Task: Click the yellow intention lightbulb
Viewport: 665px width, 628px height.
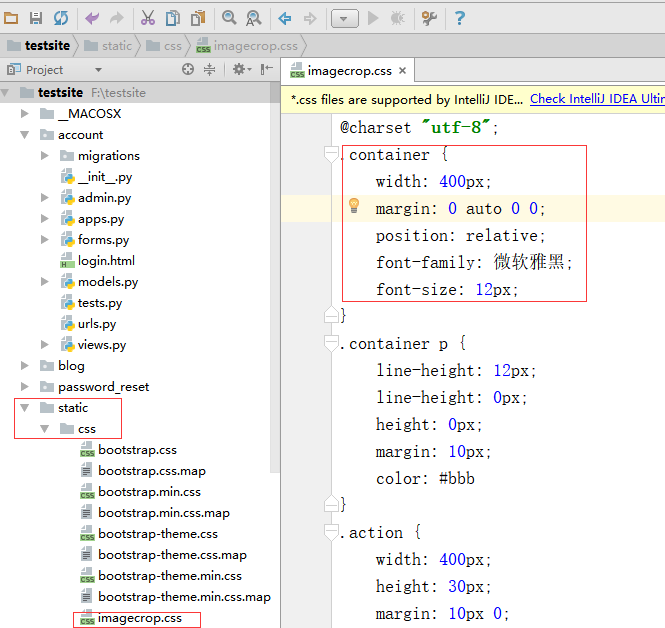Action: tap(353, 206)
